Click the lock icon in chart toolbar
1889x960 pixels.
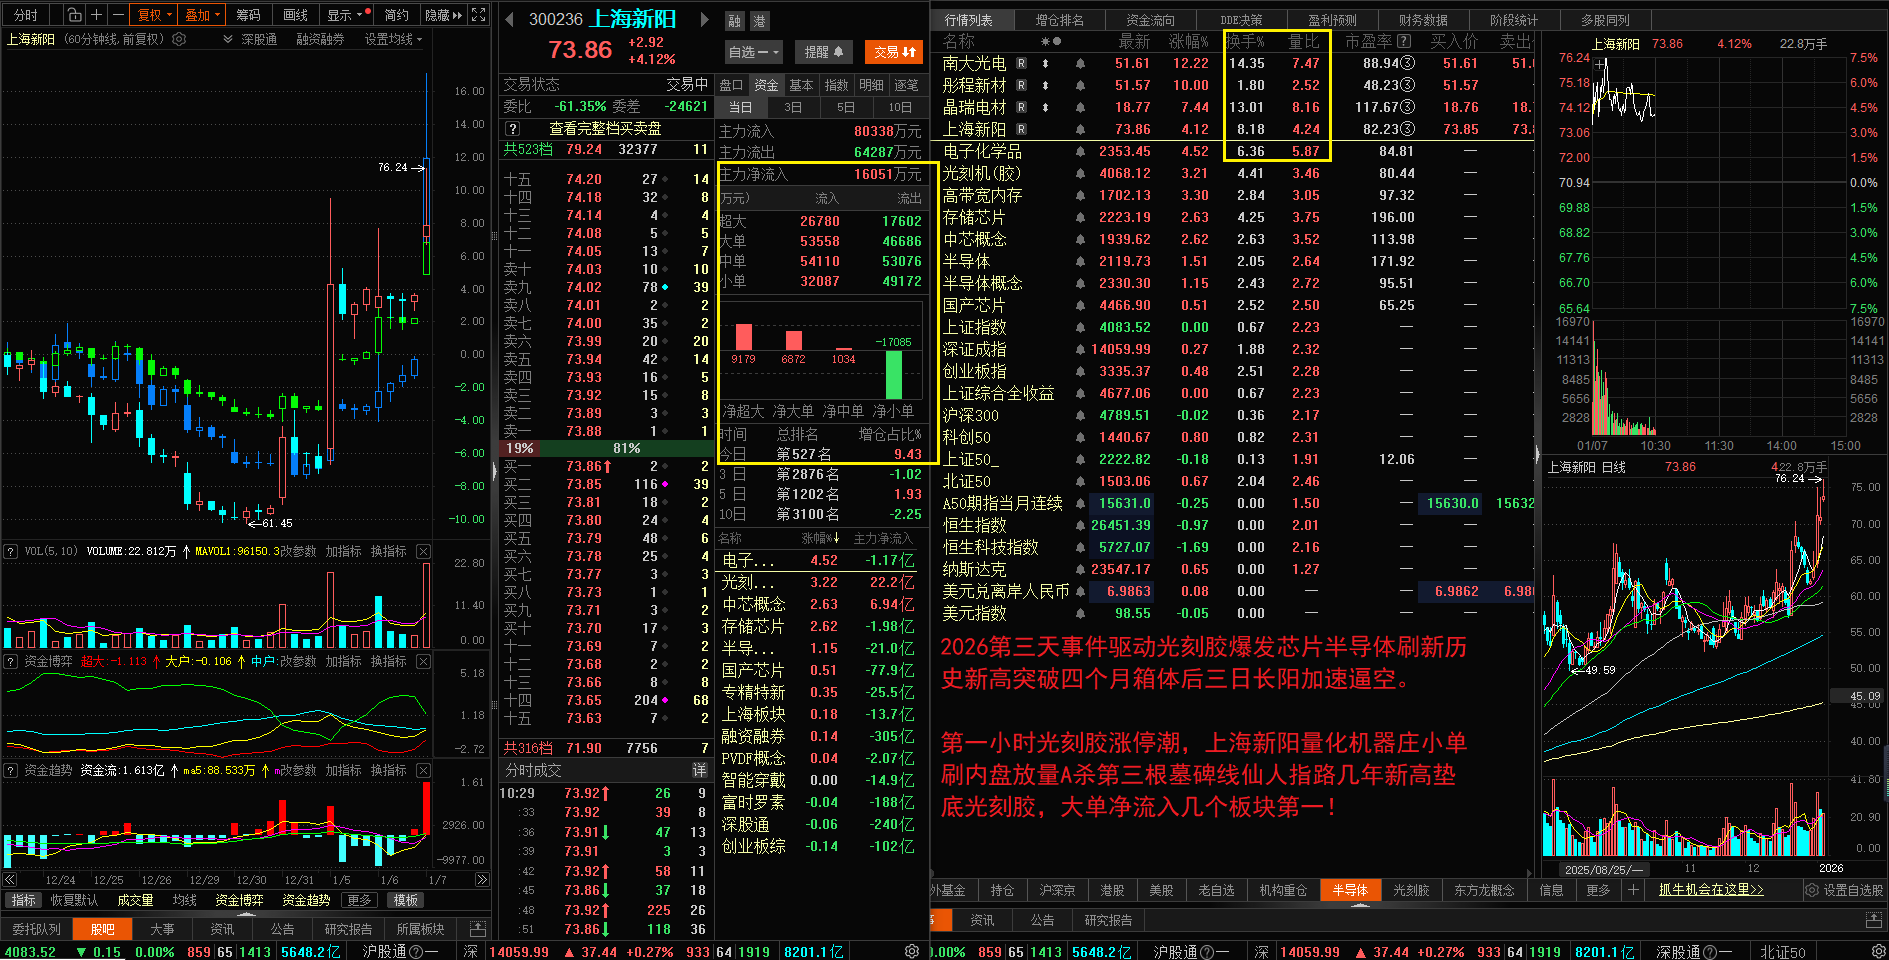tap(74, 15)
